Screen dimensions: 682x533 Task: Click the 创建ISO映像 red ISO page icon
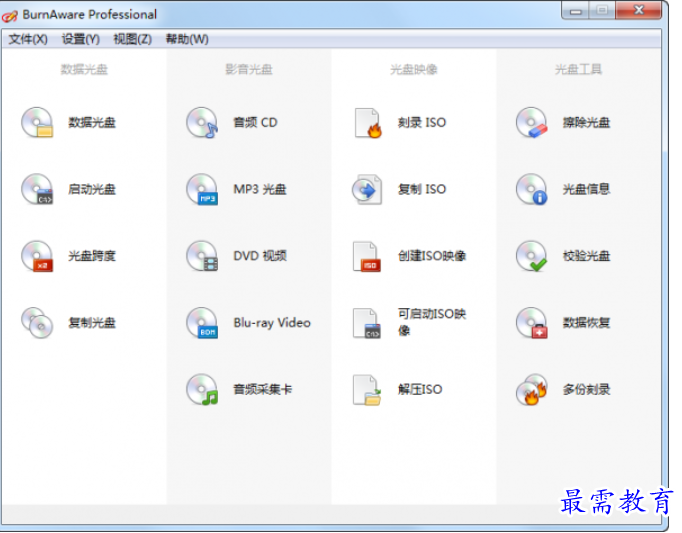pos(367,257)
